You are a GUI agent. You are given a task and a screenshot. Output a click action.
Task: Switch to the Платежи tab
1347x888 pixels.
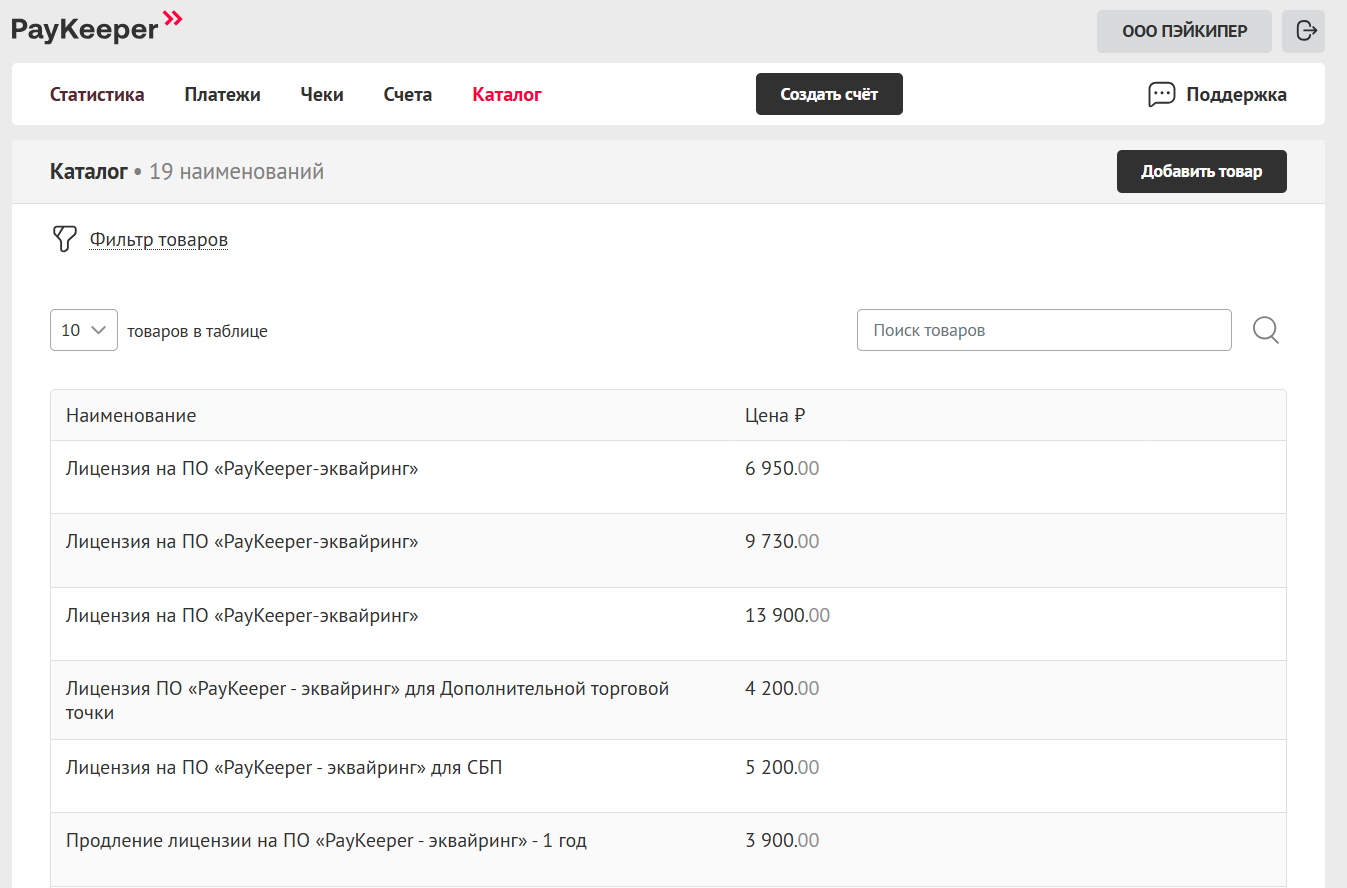click(222, 95)
